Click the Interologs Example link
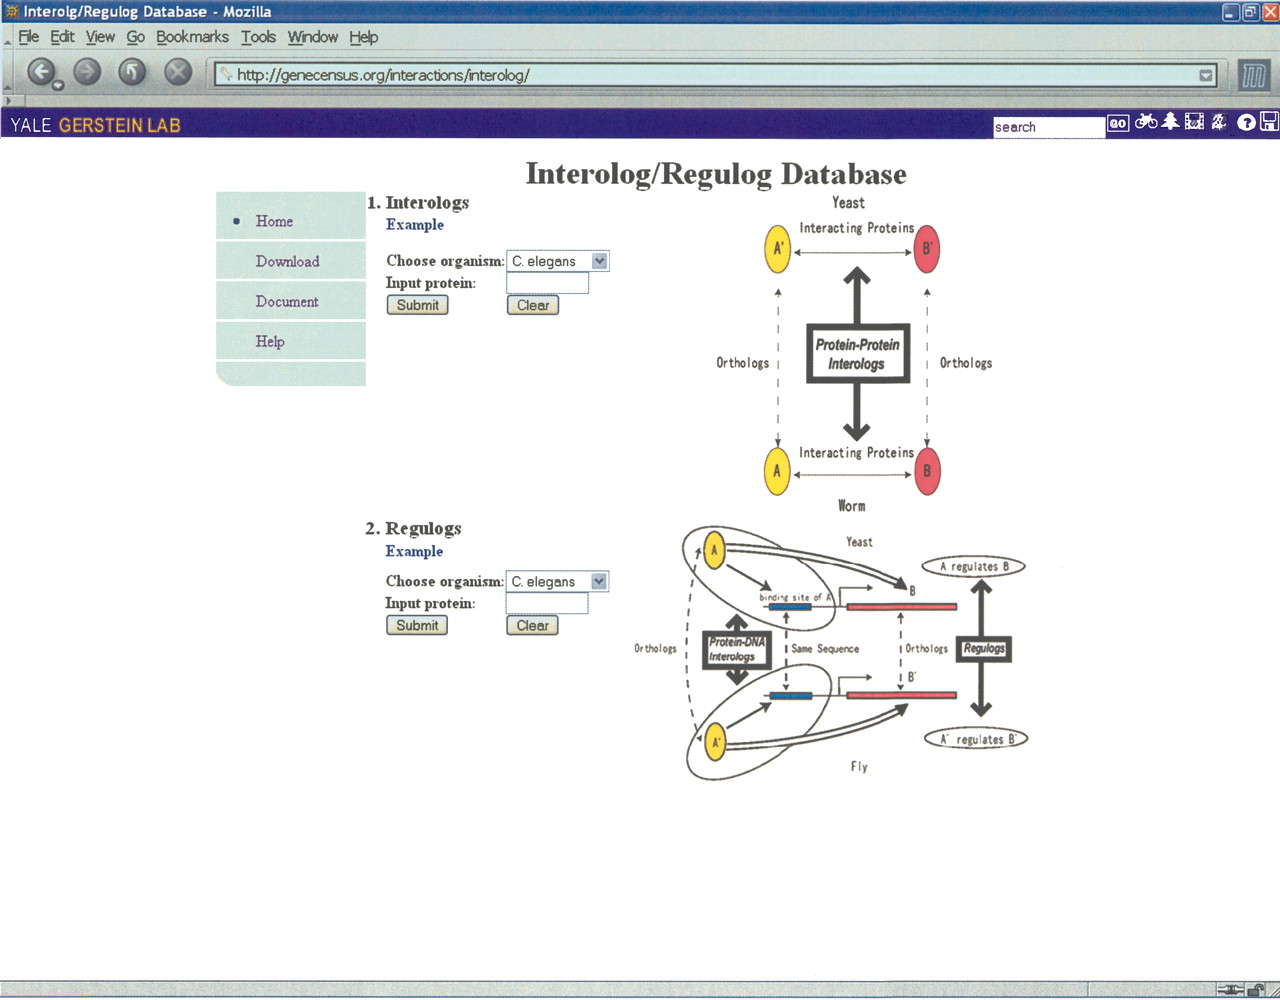This screenshot has height=1000, width=1280. click(415, 225)
